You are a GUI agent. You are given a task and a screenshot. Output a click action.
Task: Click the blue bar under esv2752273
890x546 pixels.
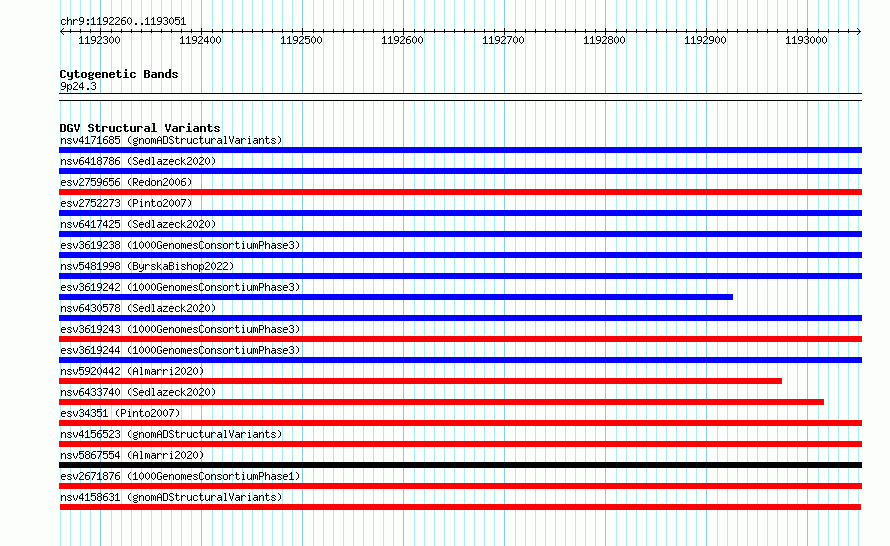[460, 213]
